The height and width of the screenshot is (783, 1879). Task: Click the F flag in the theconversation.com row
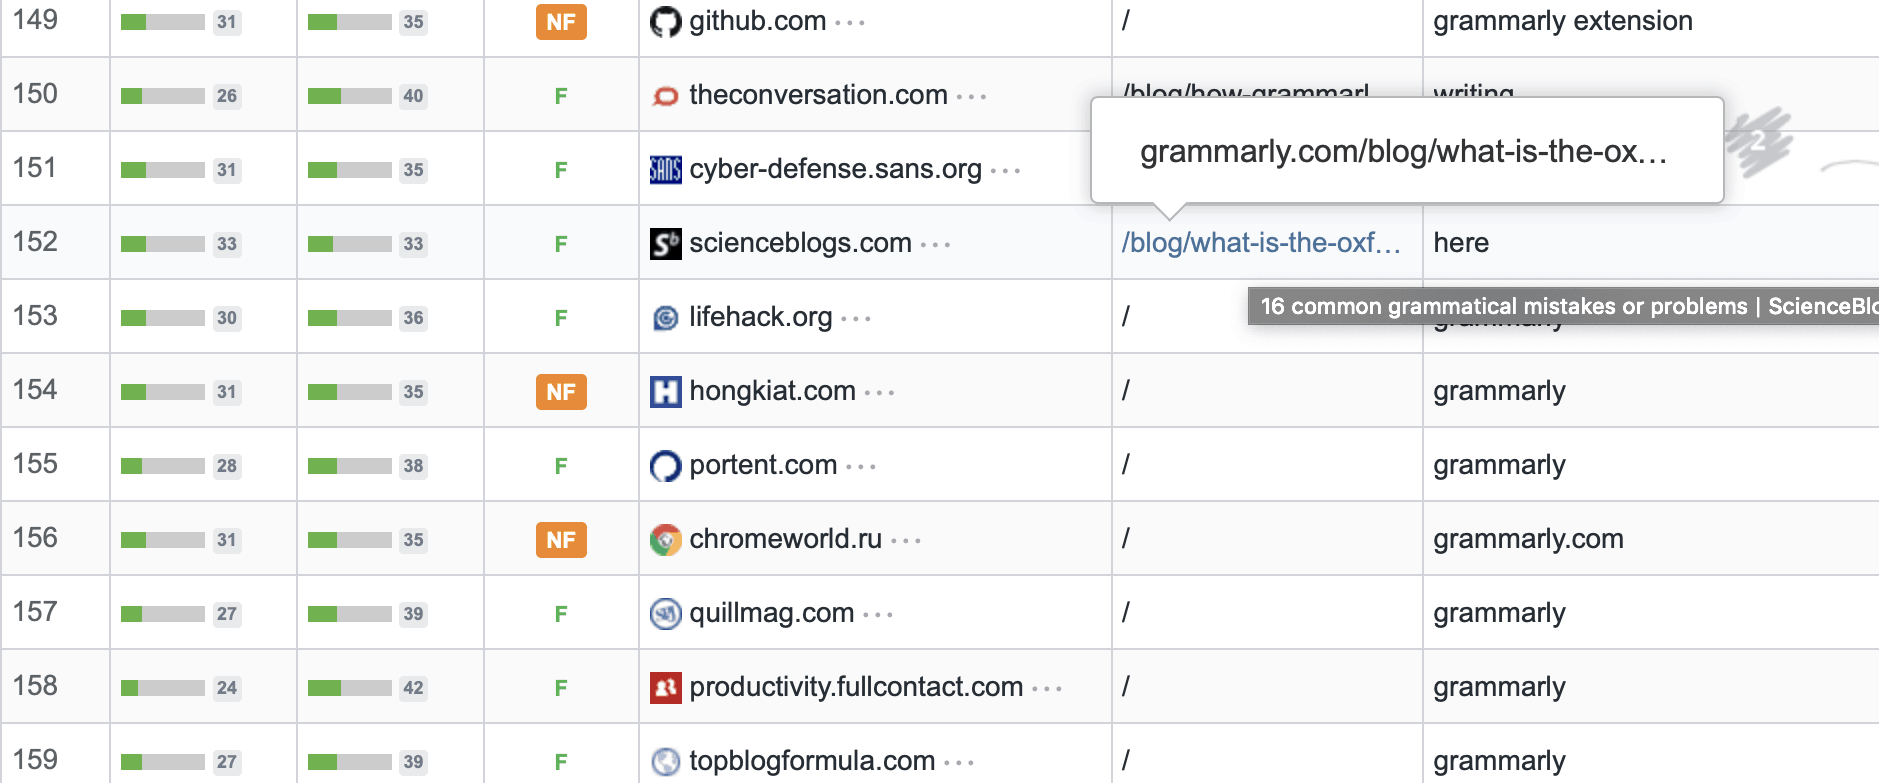click(561, 96)
